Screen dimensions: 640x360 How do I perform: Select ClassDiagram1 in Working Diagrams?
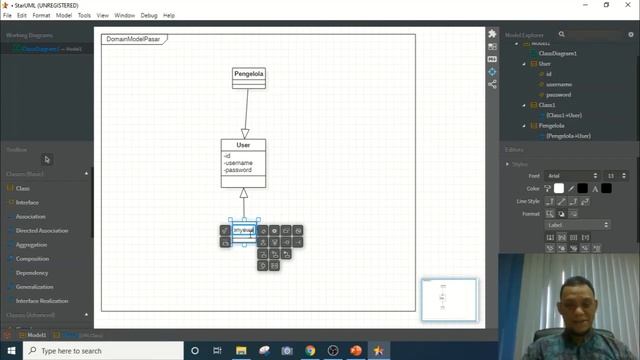[47, 49]
